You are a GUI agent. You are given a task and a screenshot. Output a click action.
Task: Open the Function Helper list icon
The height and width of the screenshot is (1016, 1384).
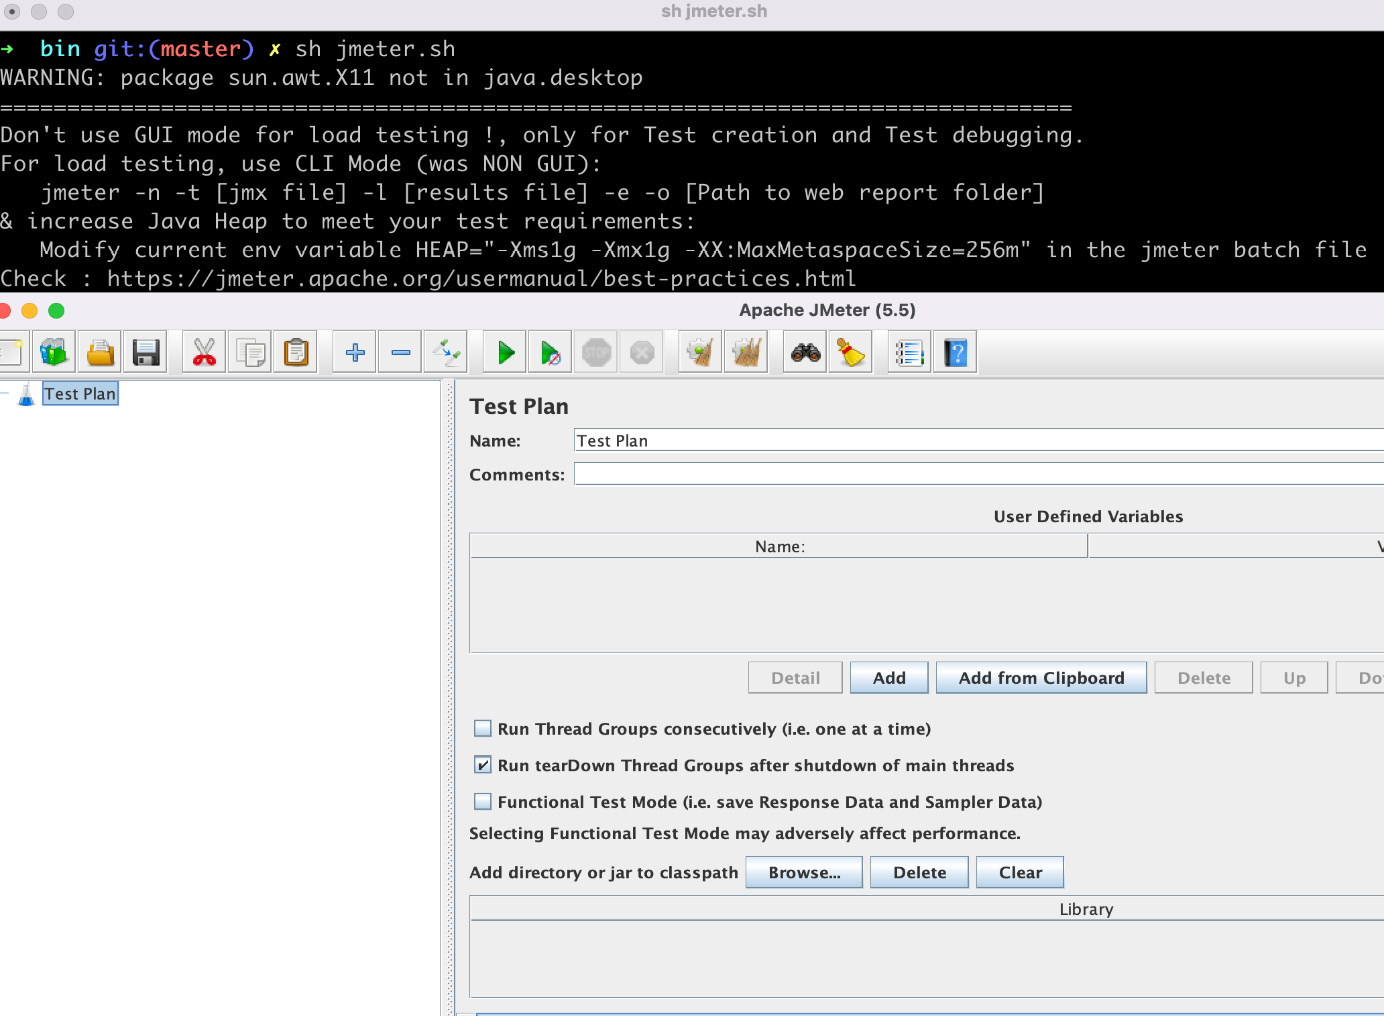click(909, 352)
